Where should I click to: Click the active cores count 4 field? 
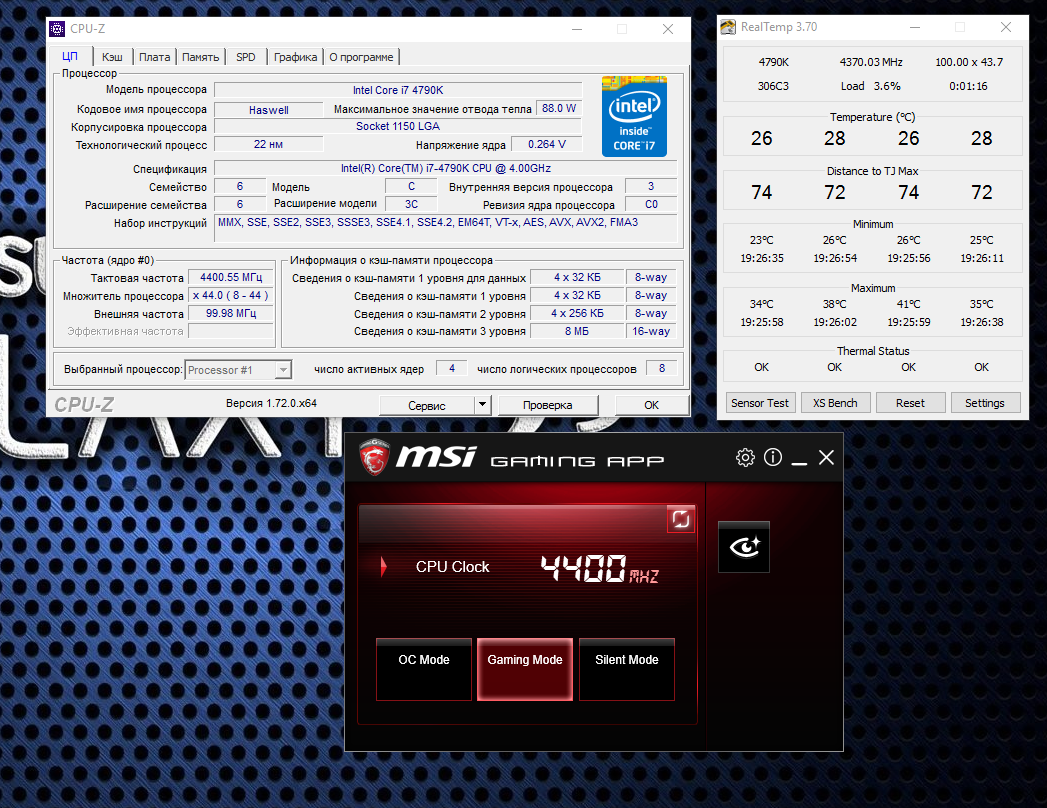pyautogui.click(x=452, y=368)
